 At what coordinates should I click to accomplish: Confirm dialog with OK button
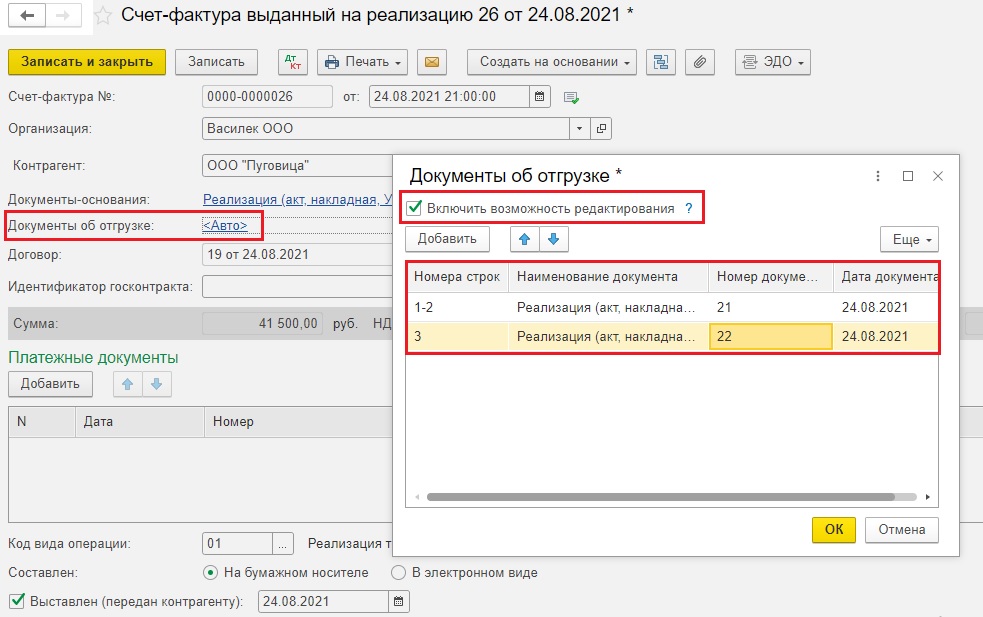[834, 529]
